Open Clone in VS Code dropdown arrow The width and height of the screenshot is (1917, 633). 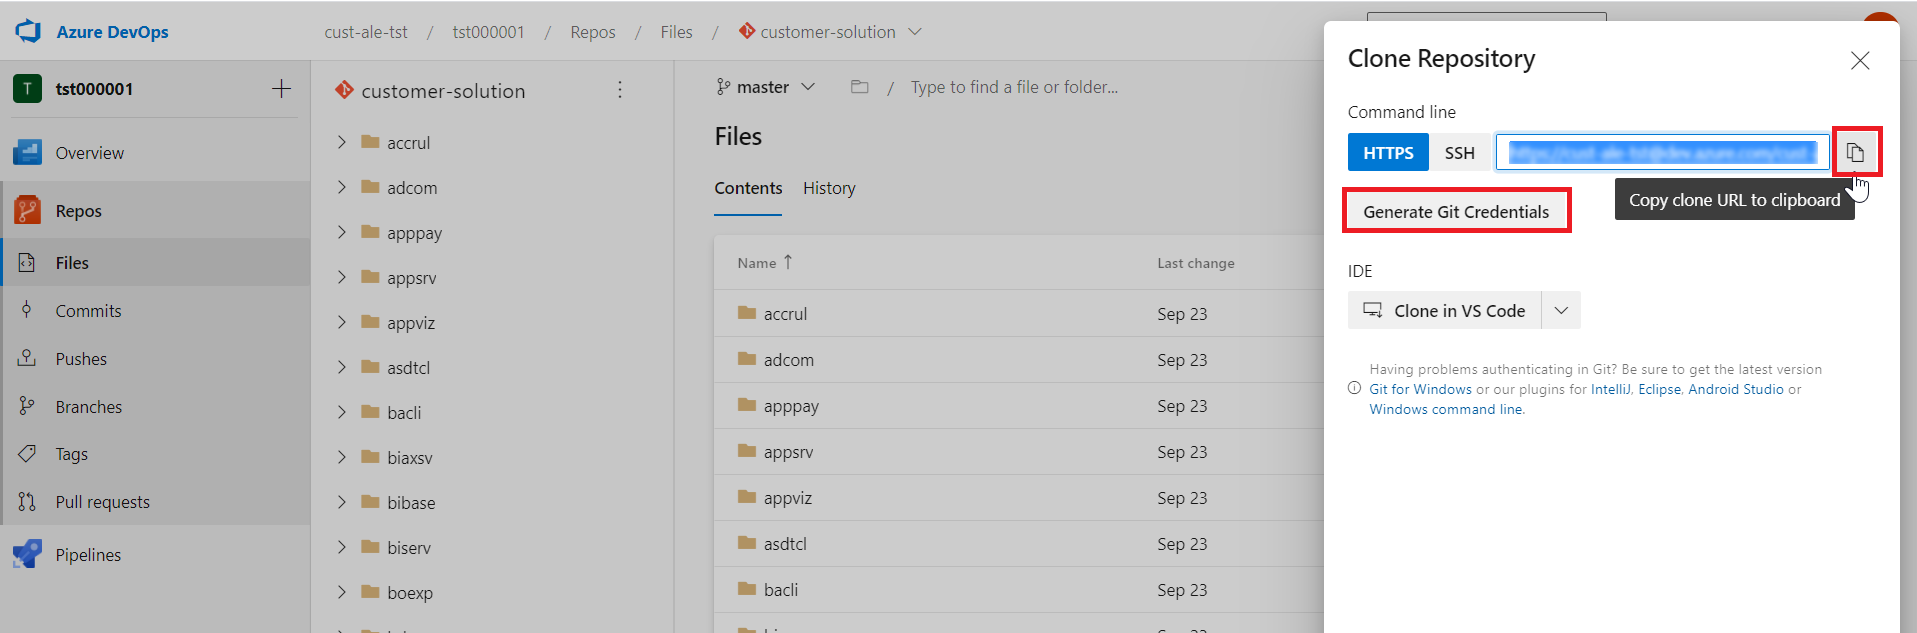click(1561, 311)
